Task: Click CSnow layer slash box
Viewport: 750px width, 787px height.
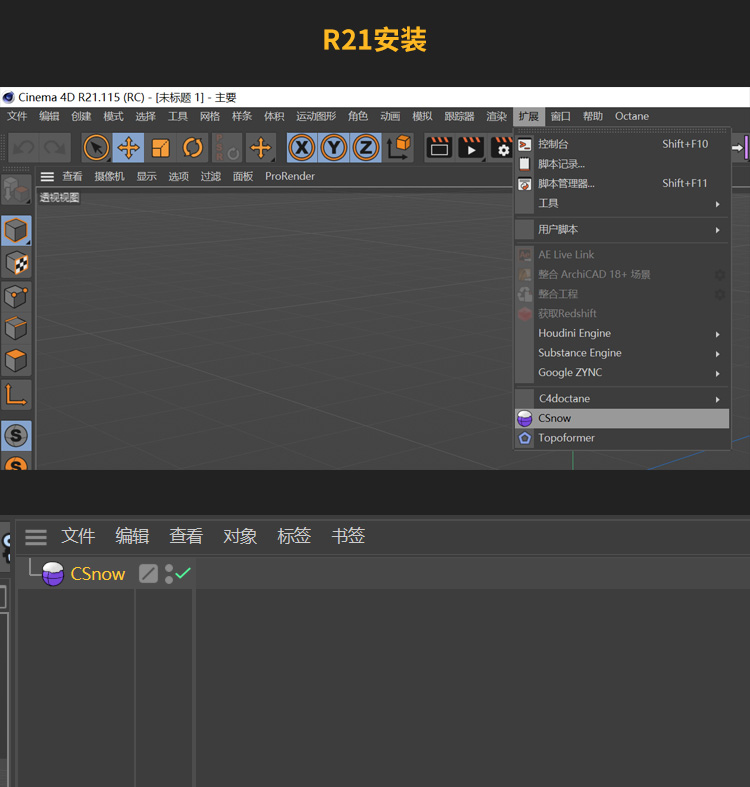Action: click(149, 574)
